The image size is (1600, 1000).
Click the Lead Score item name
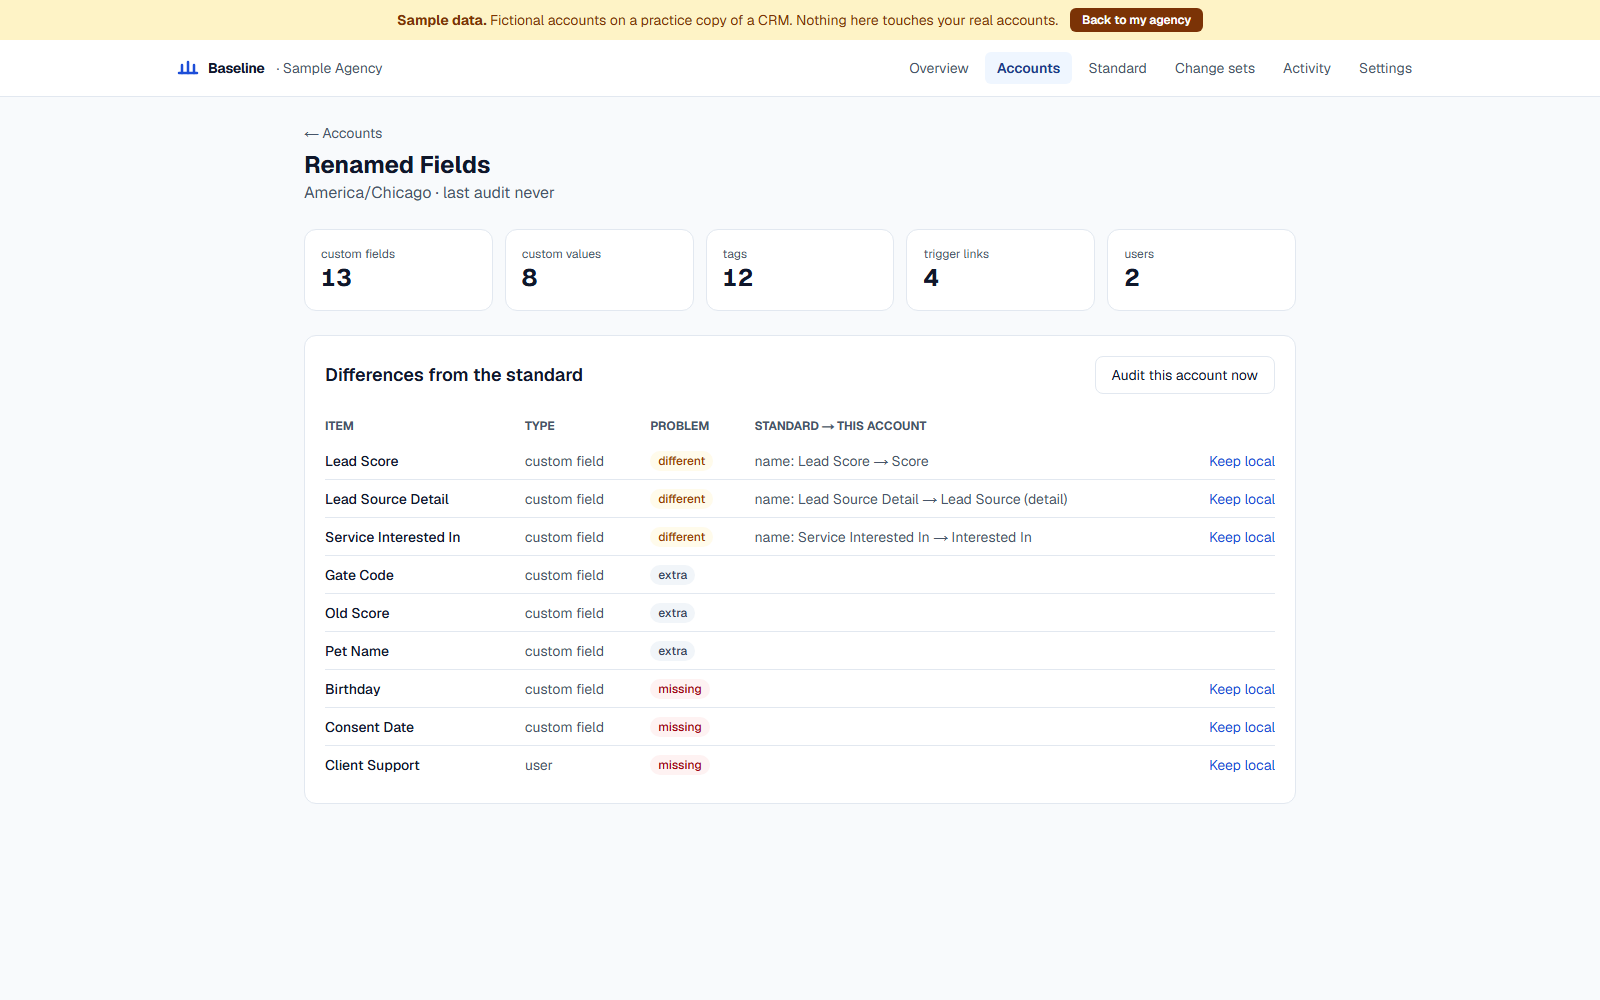pyautogui.click(x=361, y=461)
